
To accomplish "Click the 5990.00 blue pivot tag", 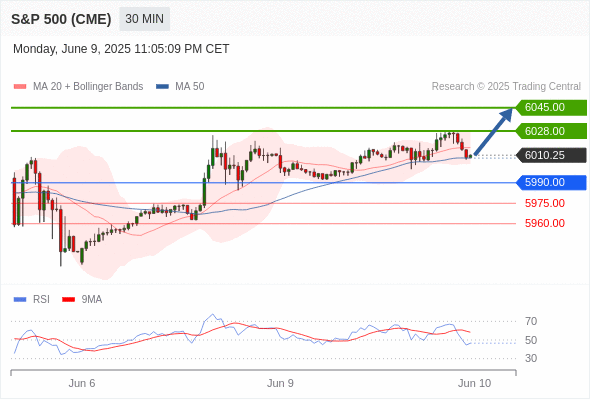I will 551,183.
